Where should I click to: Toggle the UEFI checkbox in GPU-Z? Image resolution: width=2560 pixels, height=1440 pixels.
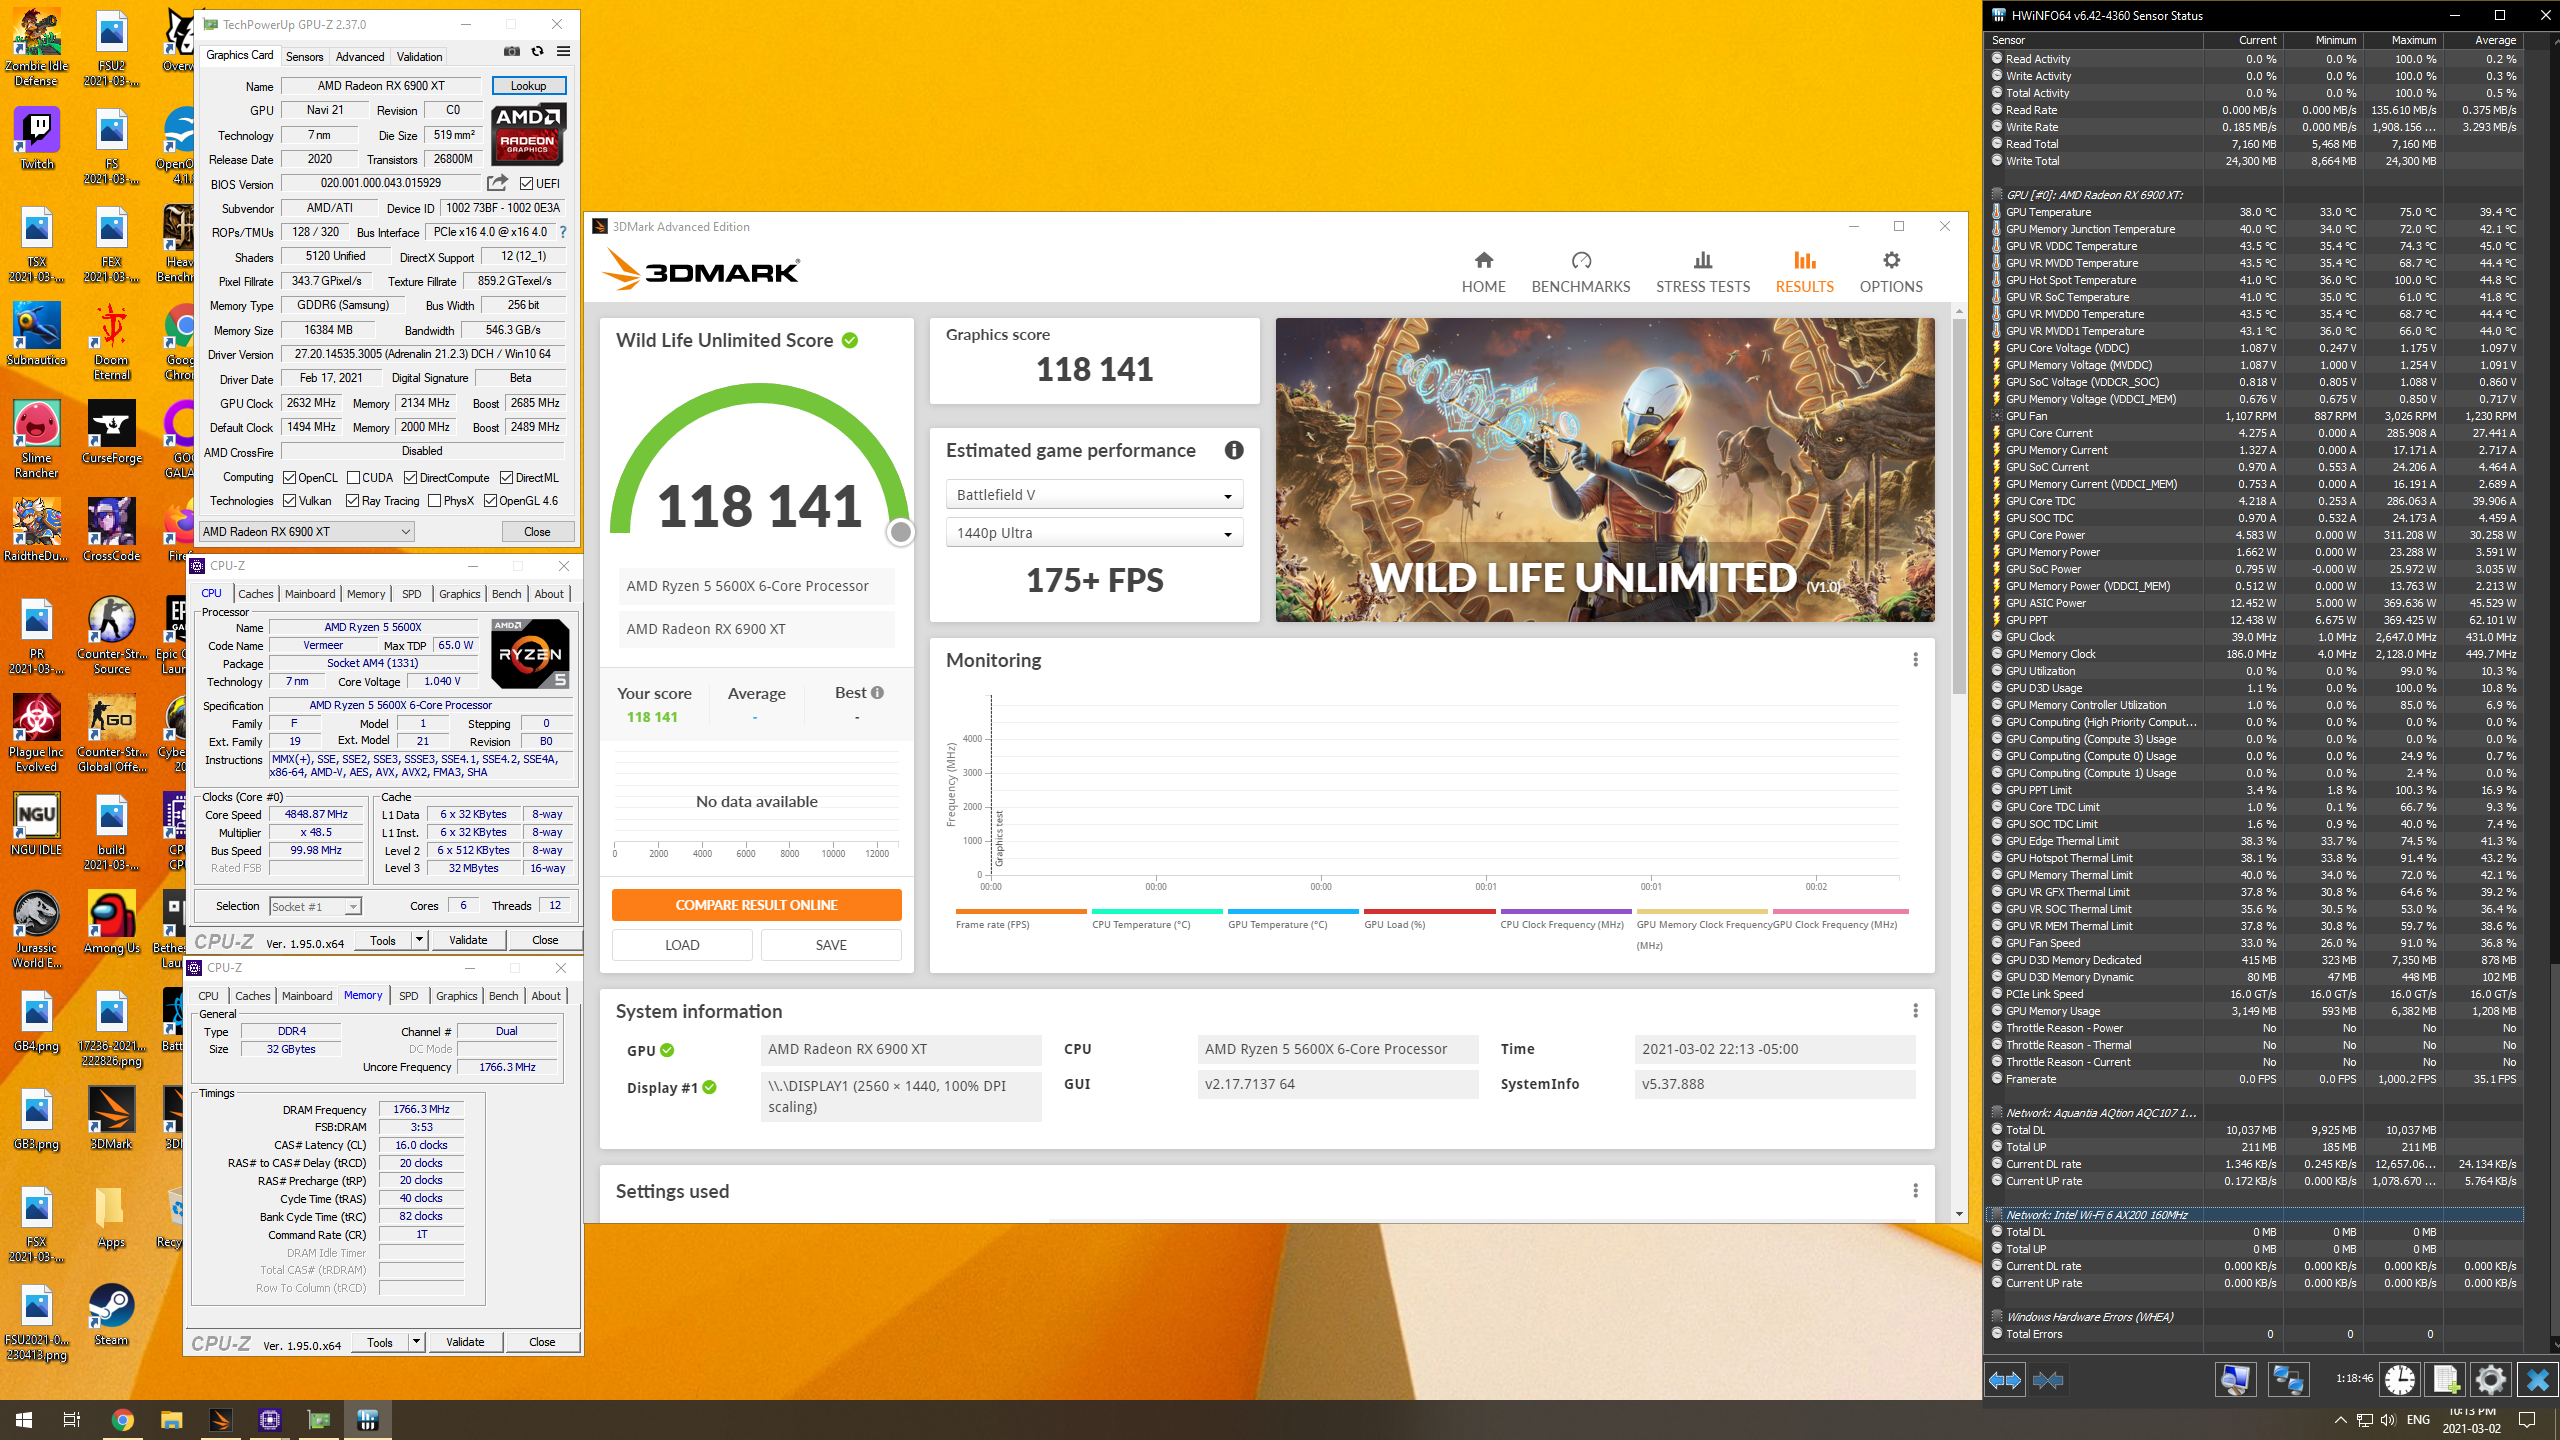point(527,183)
